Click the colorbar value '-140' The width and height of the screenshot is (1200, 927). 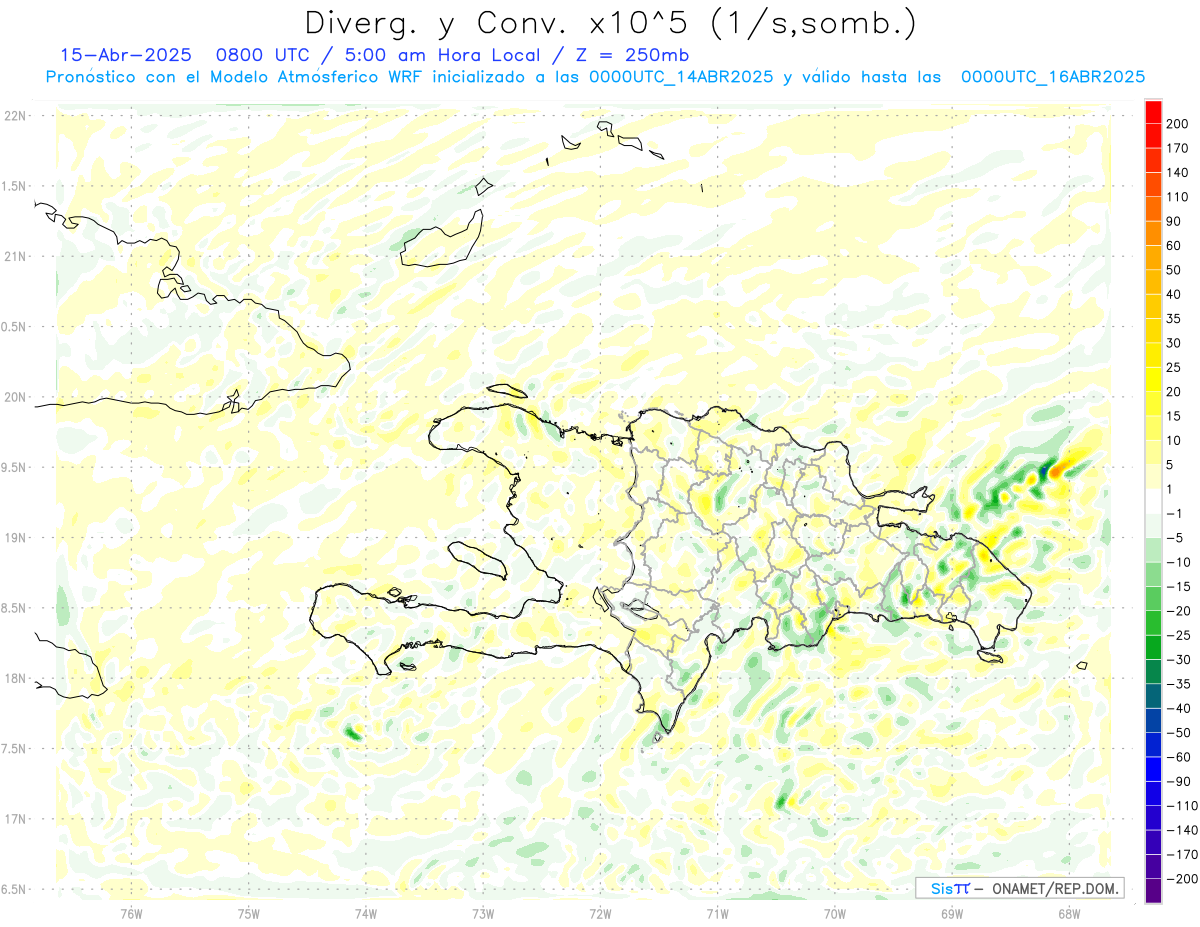coord(1181,830)
